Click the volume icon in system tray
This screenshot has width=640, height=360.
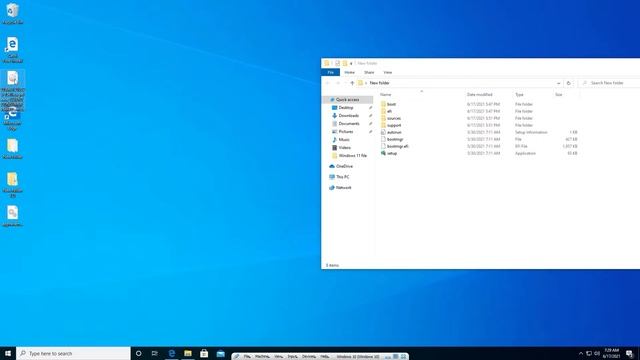point(597,353)
